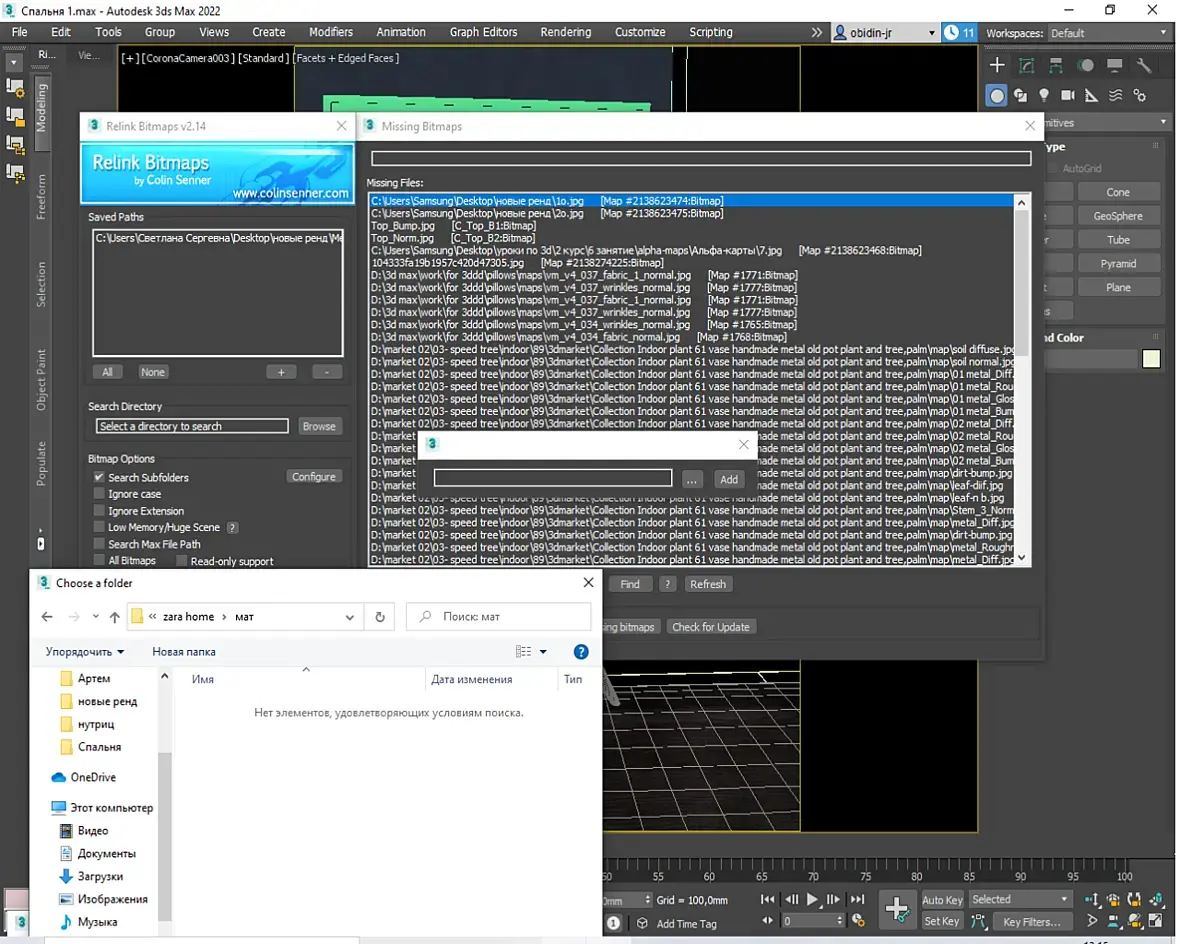Open folder dialog help icon
The image size is (1180, 944).
click(x=581, y=652)
